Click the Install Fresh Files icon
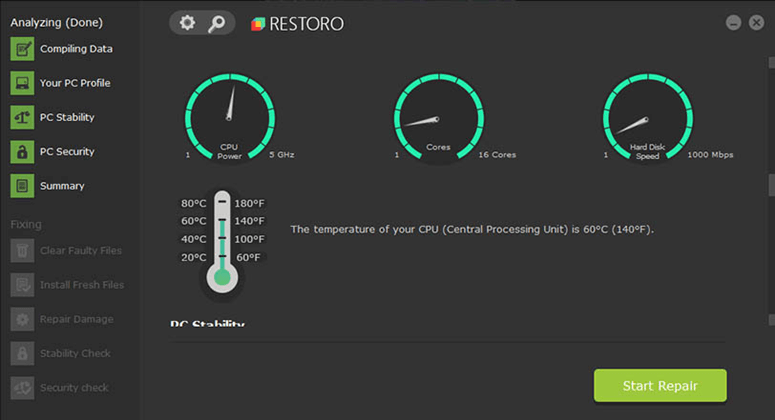The height and width of the screenshot is (420, 775). pos(22,285)
